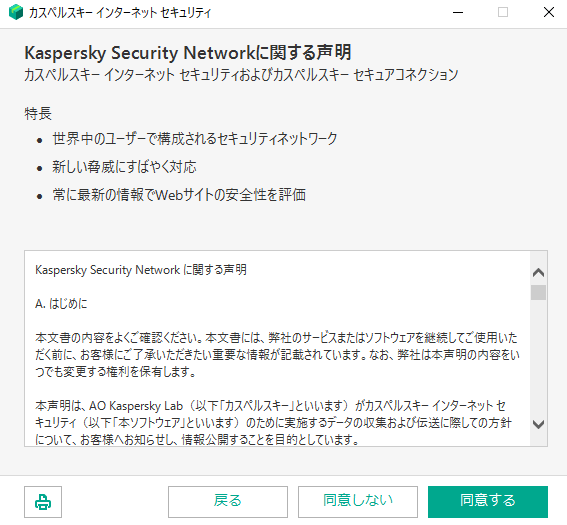Click the scrollbar thumb in the statement box
Screen dimensions: 567x525
pyautogui.click(x=538, y=292)
